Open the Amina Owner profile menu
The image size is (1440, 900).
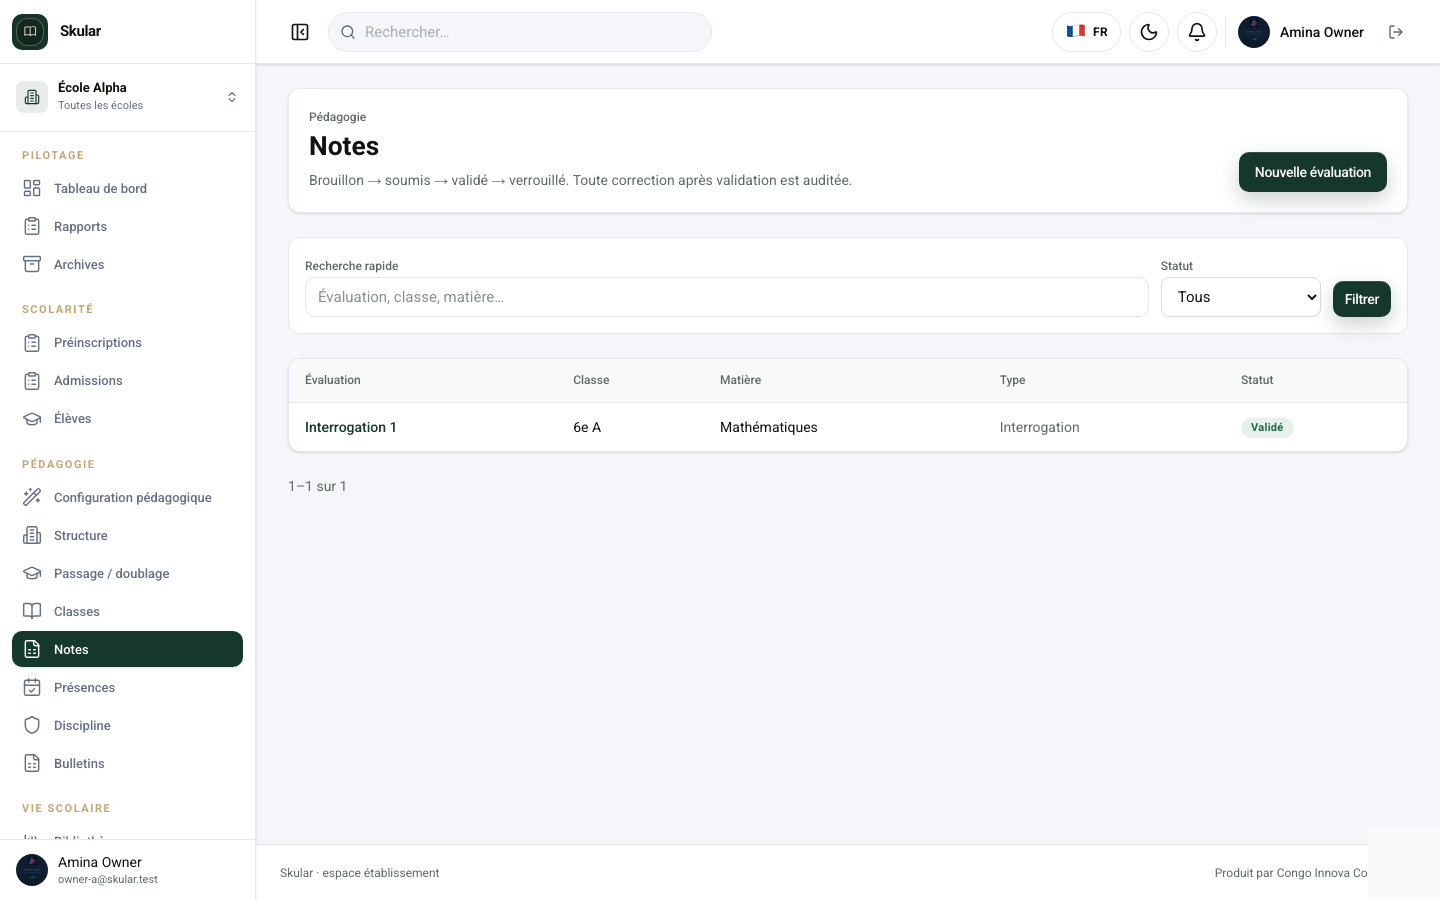point(1301,32)
